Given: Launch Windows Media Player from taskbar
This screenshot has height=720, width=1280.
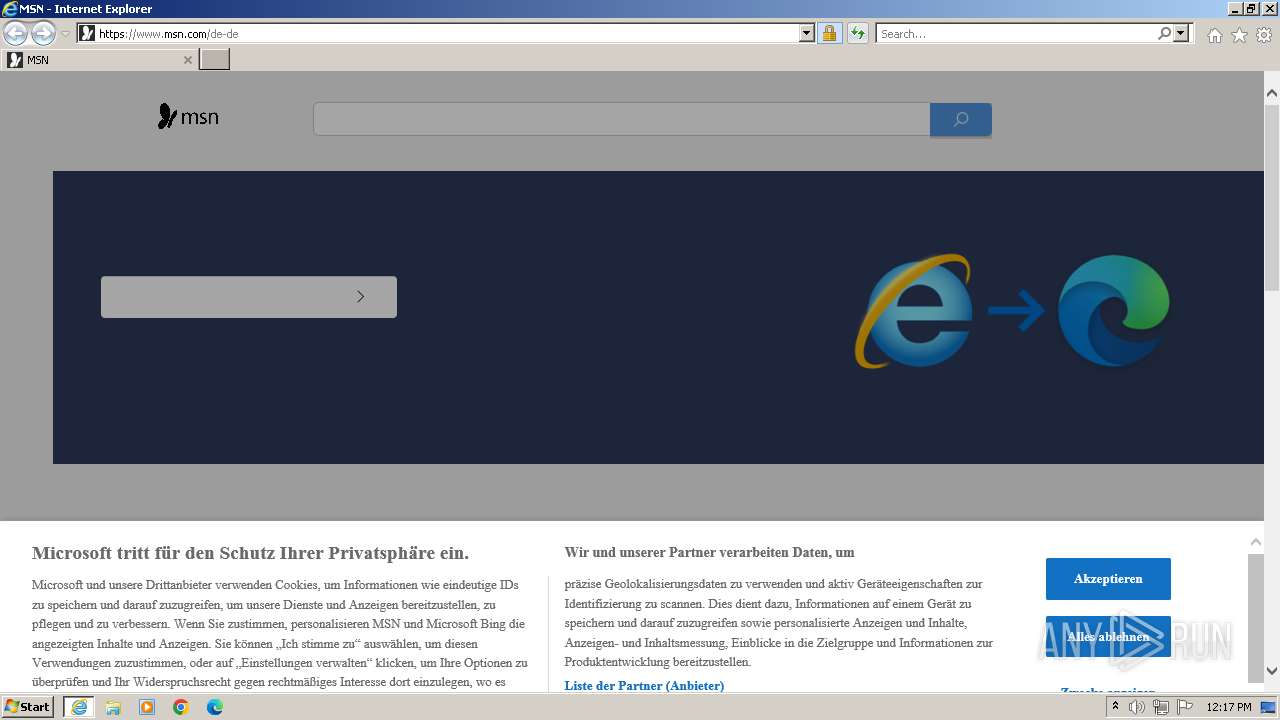Looking at the screenshot, I should coord(147,707).
